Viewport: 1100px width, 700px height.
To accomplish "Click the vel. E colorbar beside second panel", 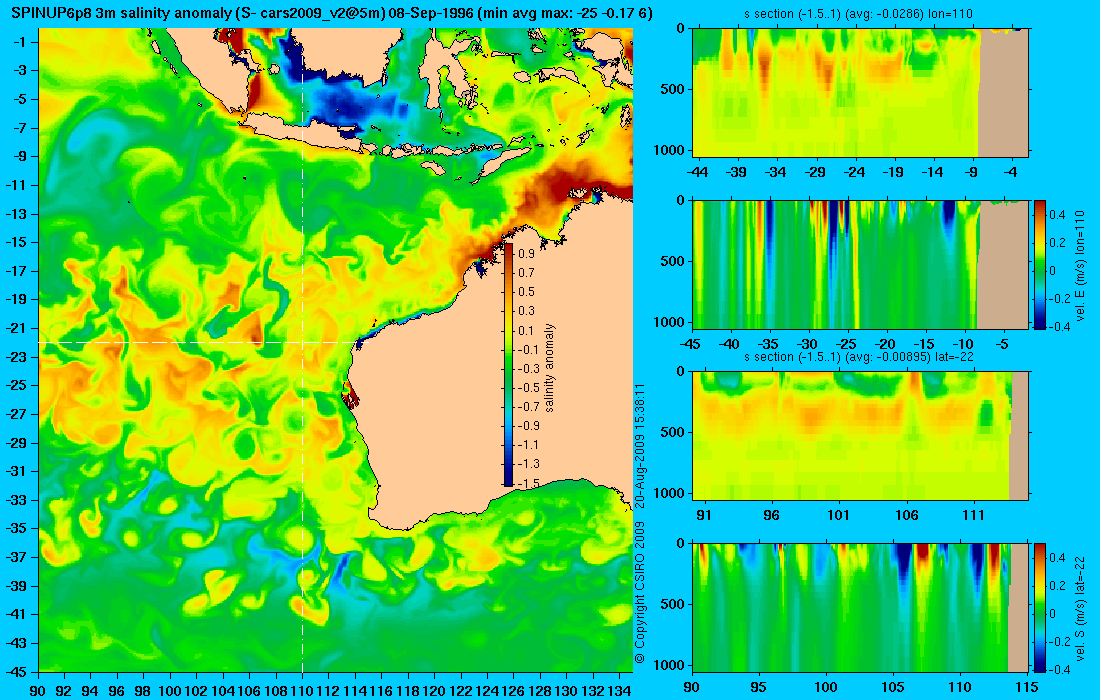I will [1040, 264].
